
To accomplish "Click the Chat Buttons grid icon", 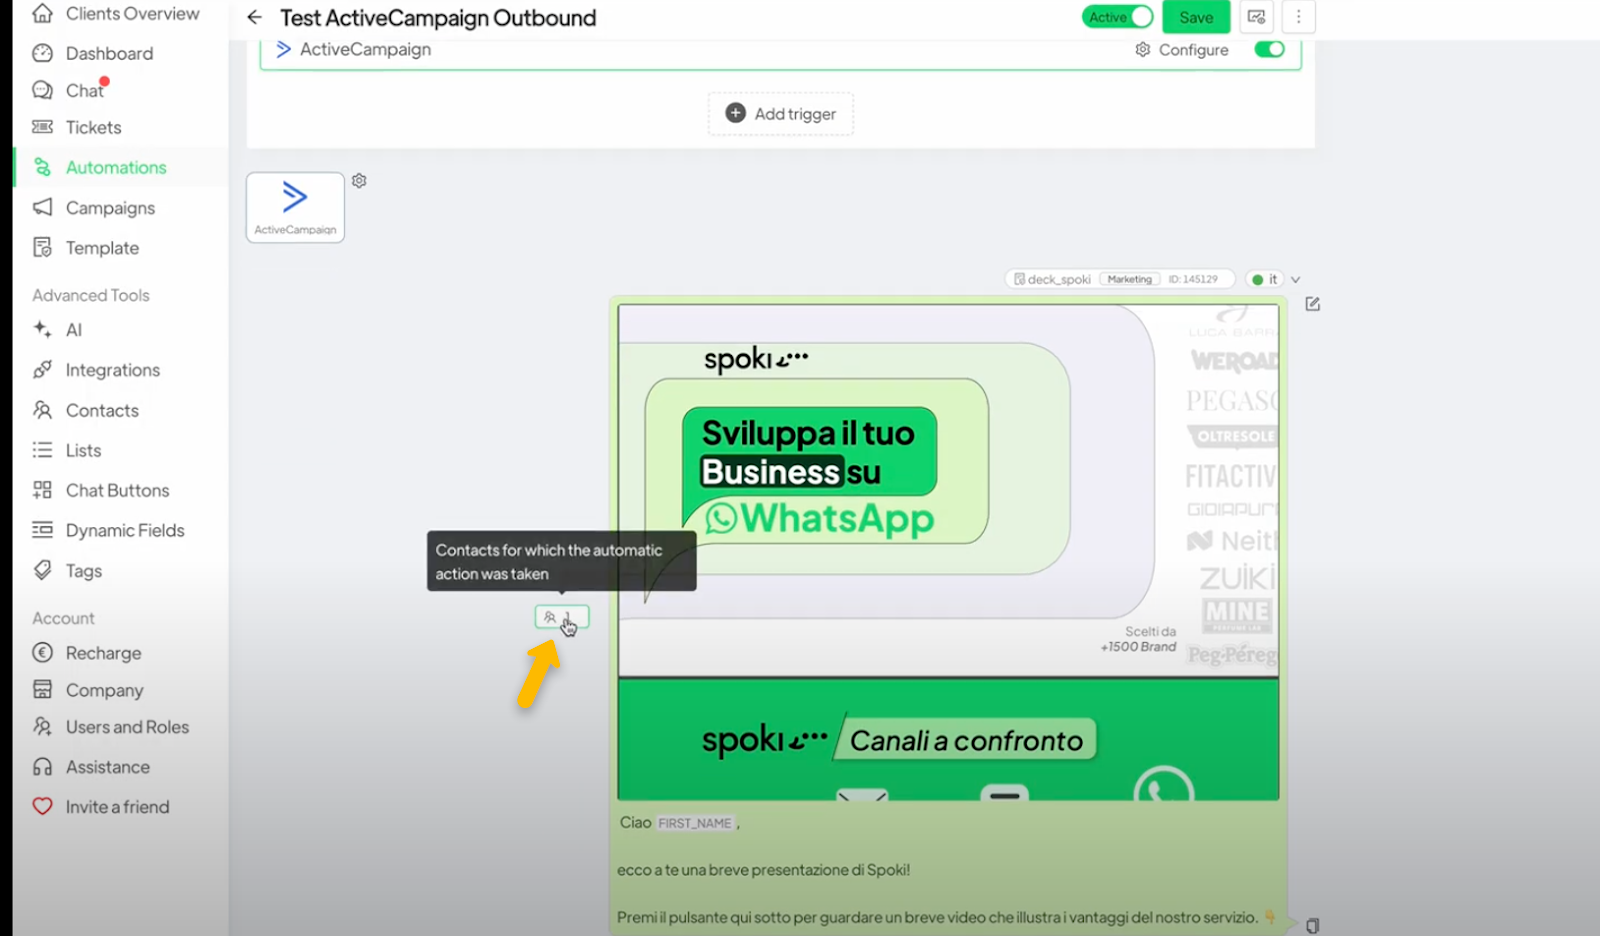I will point(42,490).
